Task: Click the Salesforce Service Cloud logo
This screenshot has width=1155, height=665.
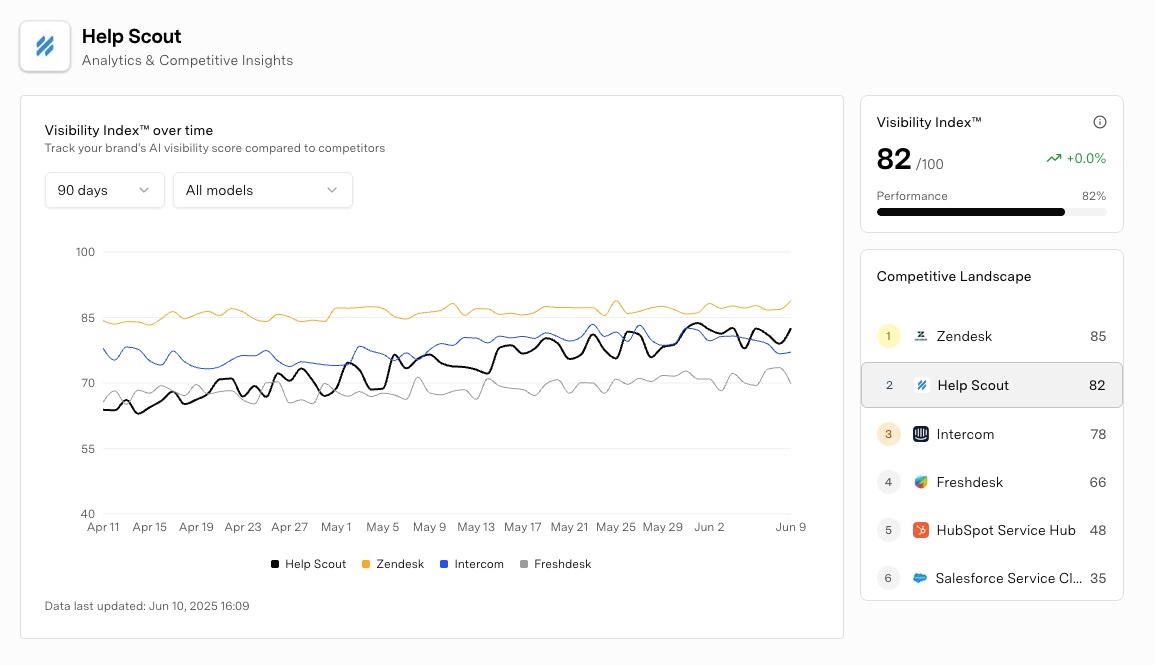Action: coord(919,578)
